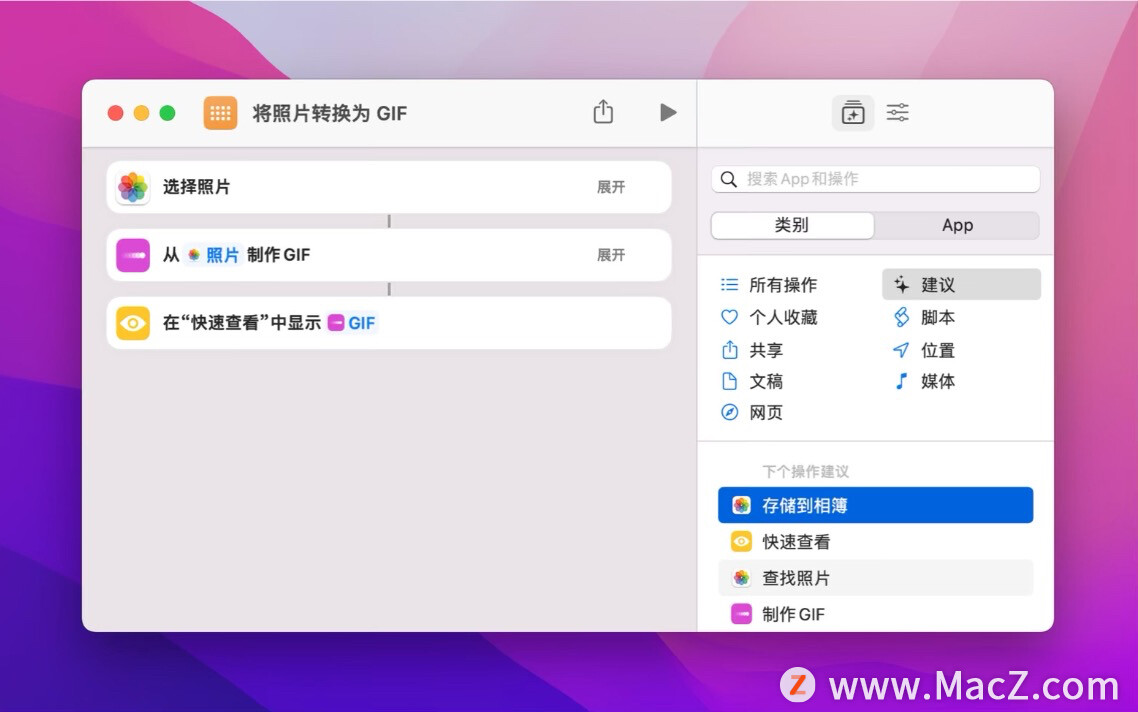Click the 选择照片 action title
Viewport: 1138px width, 712px height.
click(x=196, y=187)
